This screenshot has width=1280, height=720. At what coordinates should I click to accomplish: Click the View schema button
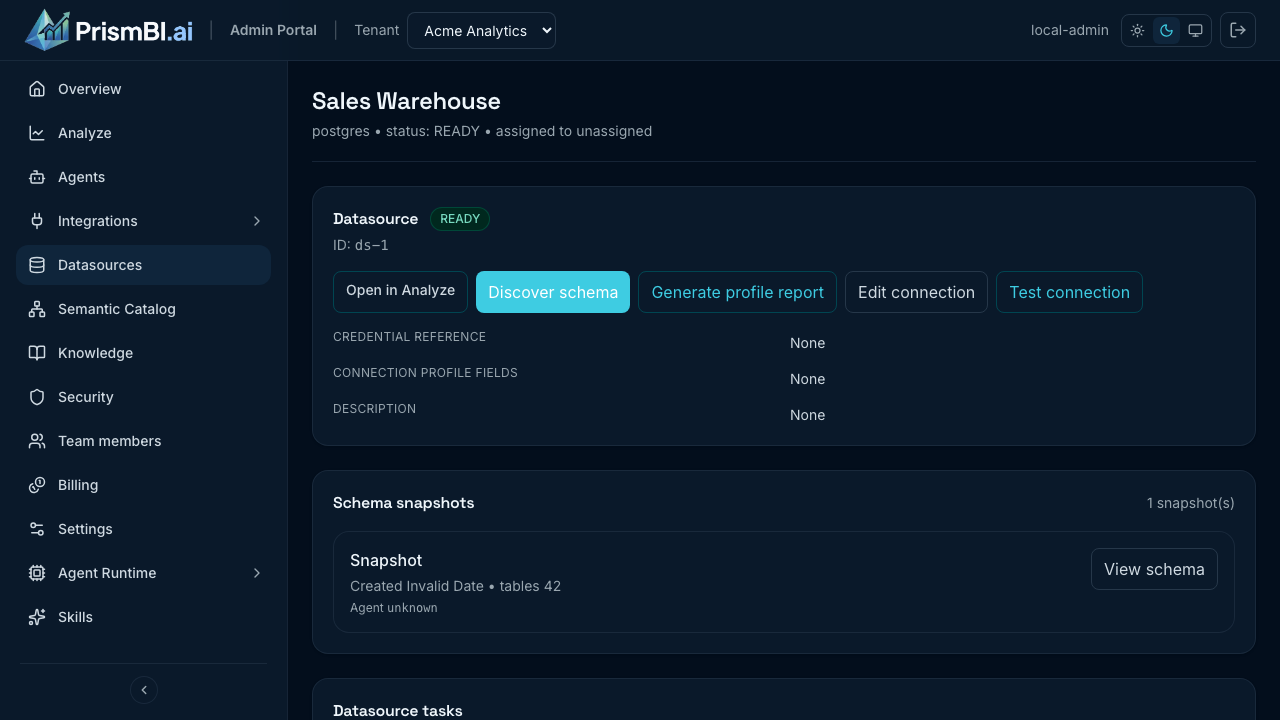(x=1154, y=569)
